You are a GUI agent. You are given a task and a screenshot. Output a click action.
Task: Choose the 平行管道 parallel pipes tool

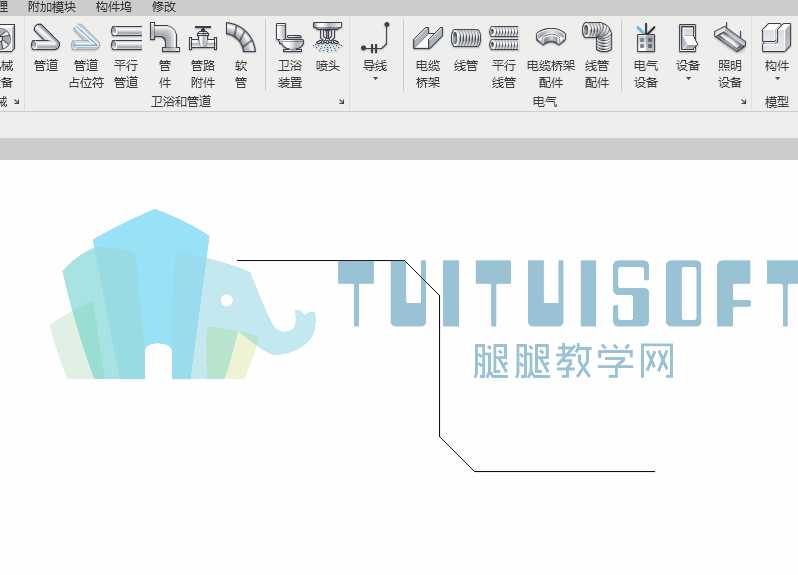(x=126, y=55)
